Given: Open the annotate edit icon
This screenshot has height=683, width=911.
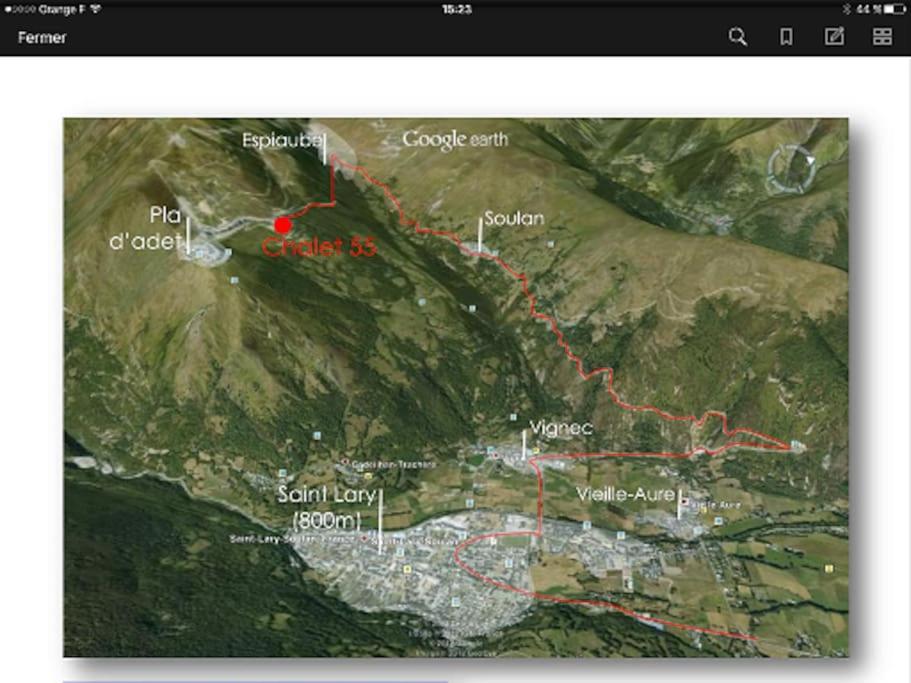Looking at the screenshot, I should click(834, 37).
